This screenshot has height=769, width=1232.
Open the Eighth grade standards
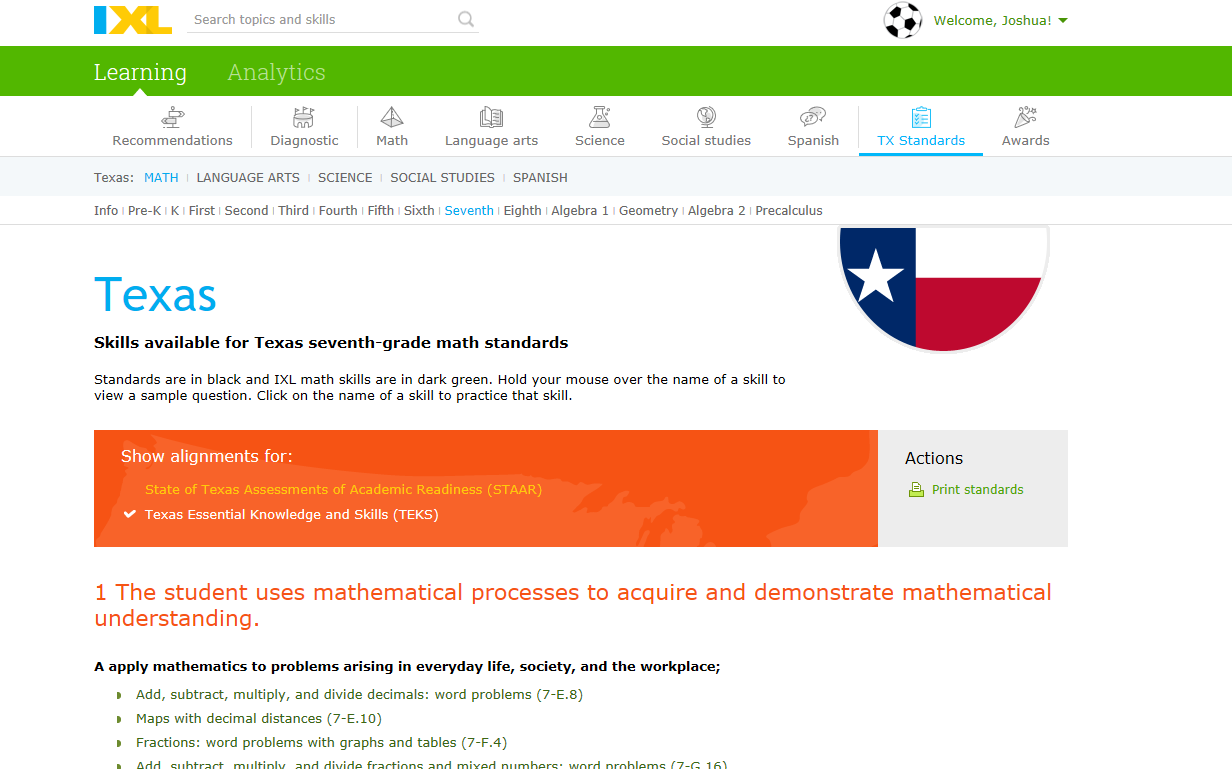point(522,210)
